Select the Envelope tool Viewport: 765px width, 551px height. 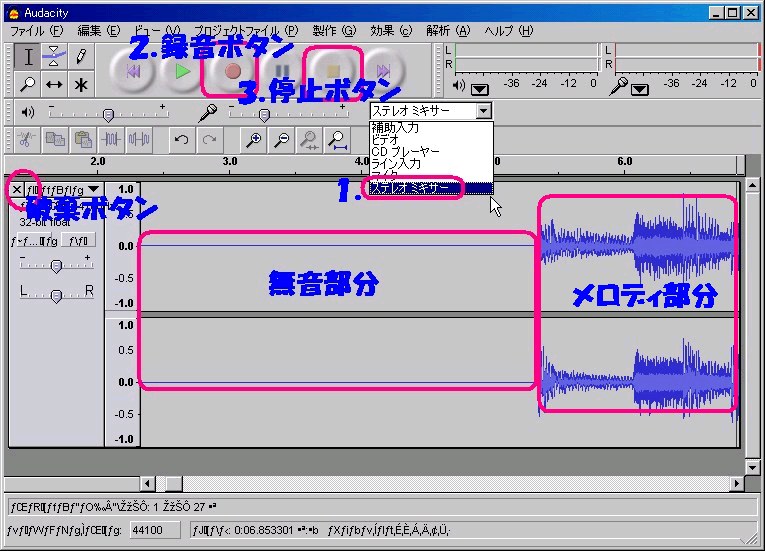54,57
